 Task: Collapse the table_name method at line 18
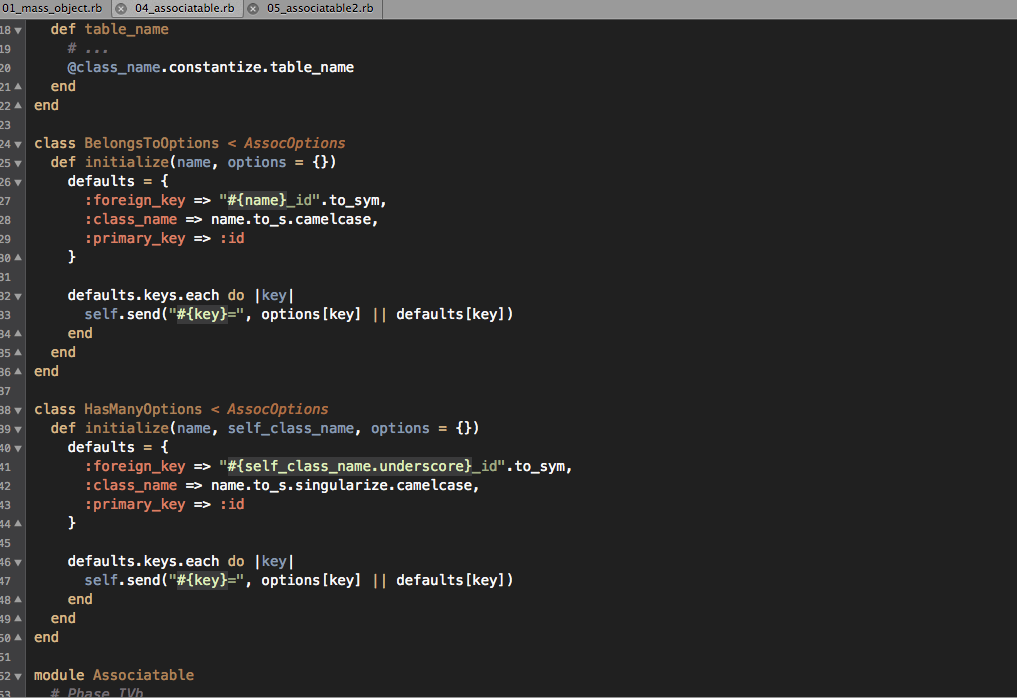click(18, 30)
